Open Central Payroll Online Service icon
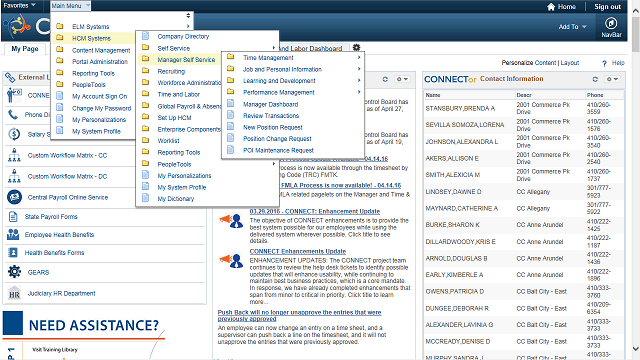Viewport: 640px width, 360px height. tap(14, 197)
